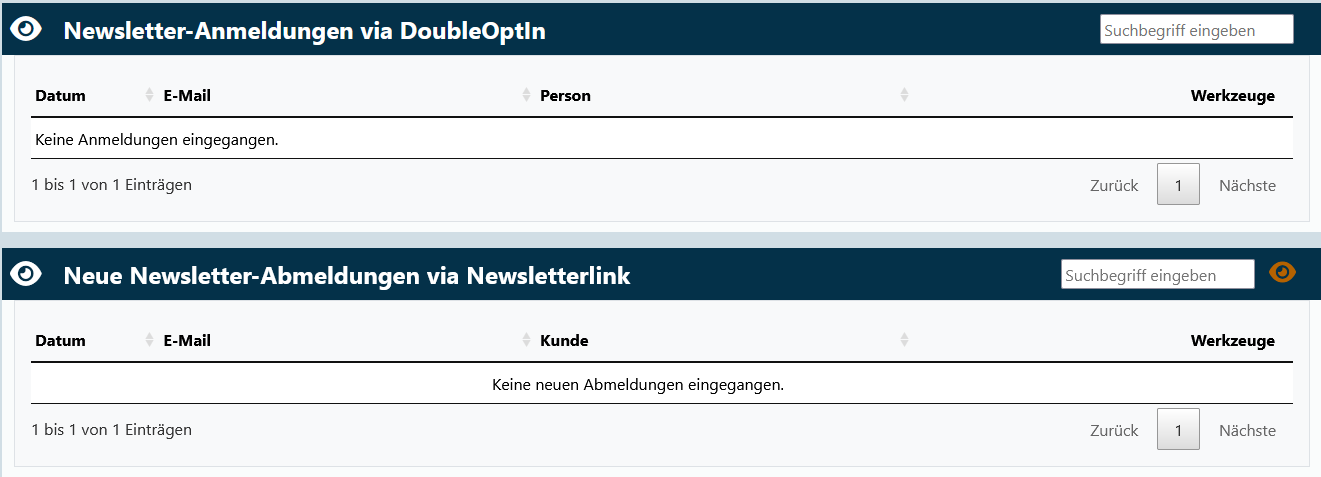Go to Nächste in Anmeldungen pagination
Viewport: 1321px width, 477px height.
(x=1247, y=186)
